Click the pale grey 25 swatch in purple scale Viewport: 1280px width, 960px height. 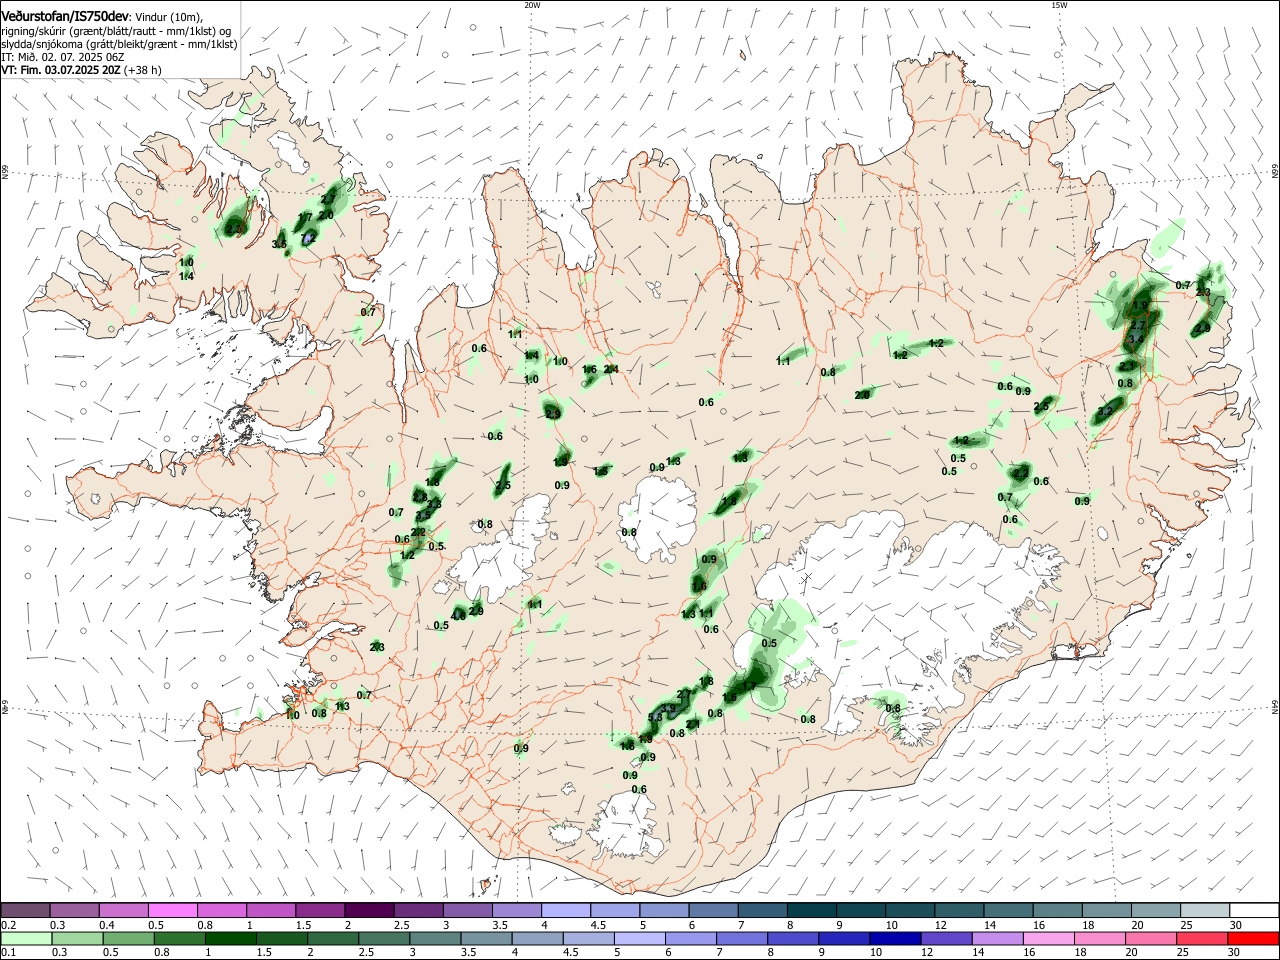point(1204,910)
